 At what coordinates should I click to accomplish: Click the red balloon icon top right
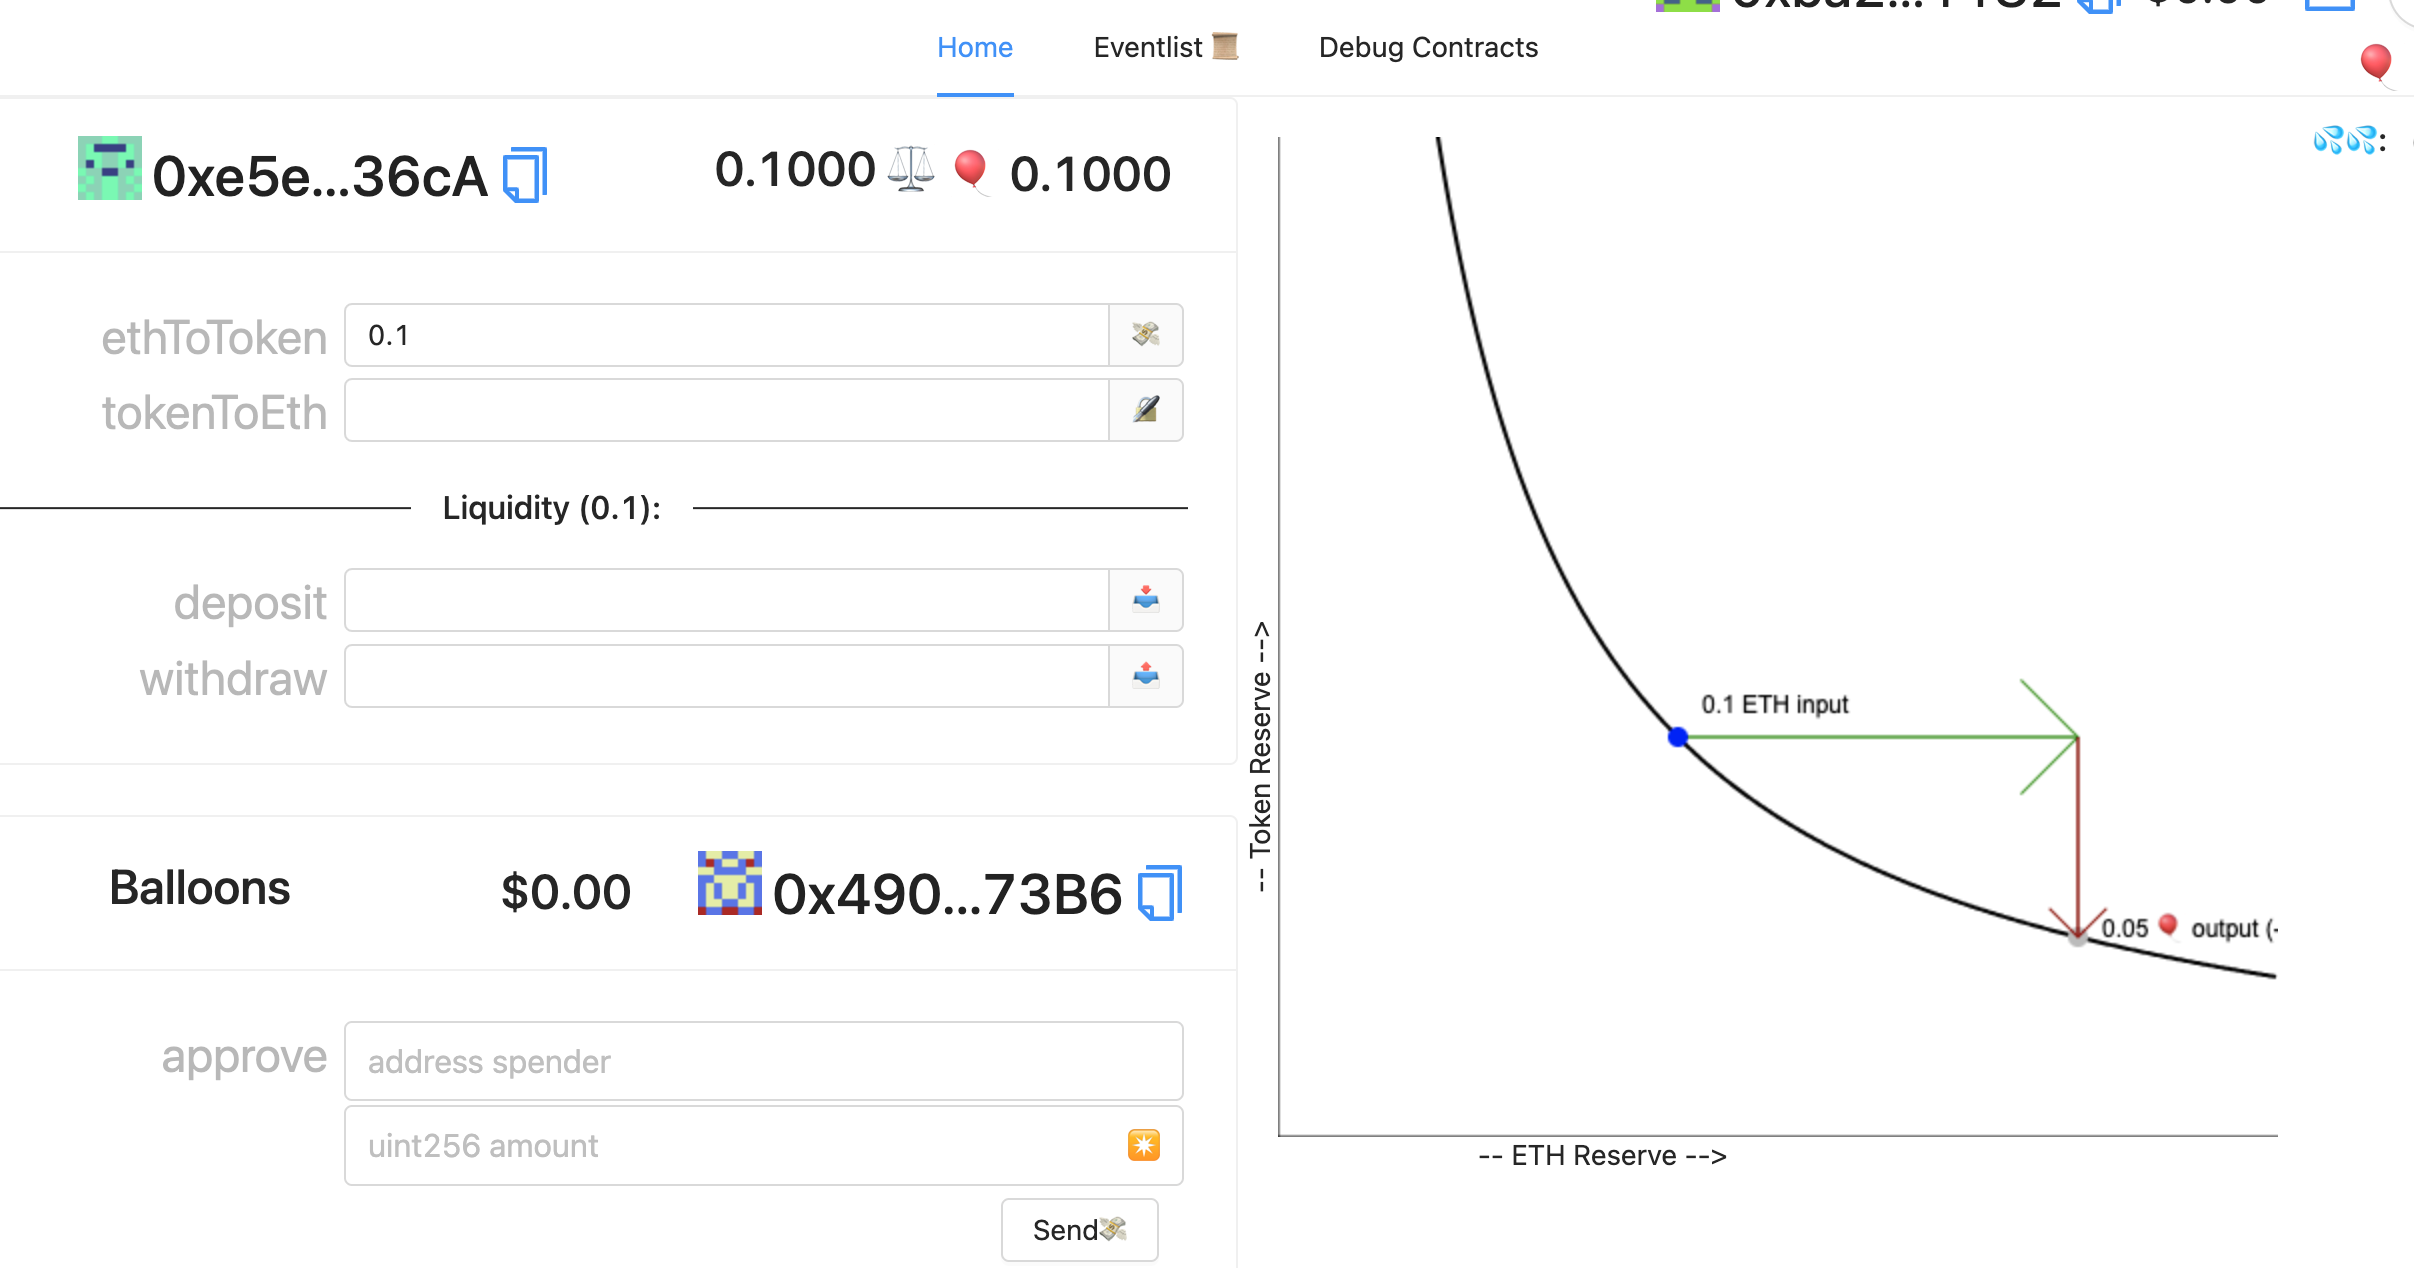2375,62
